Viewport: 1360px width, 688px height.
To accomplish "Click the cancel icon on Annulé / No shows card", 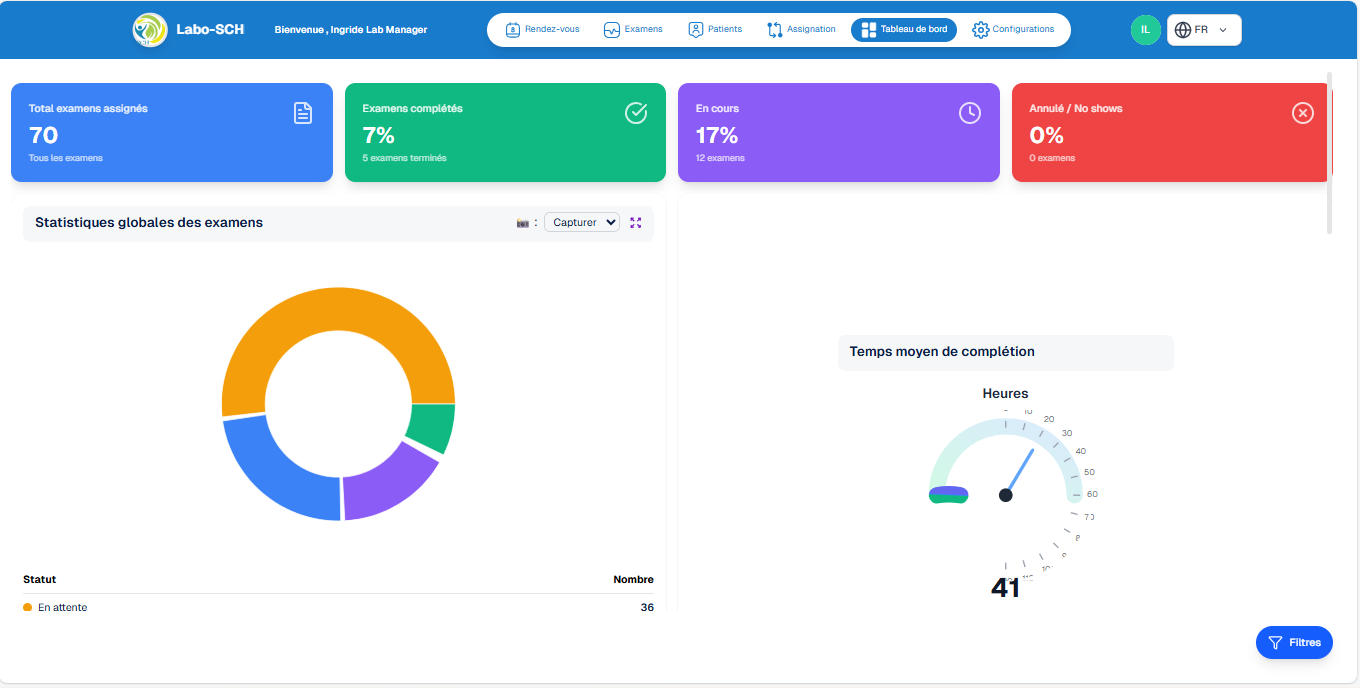I will 1303,113.
